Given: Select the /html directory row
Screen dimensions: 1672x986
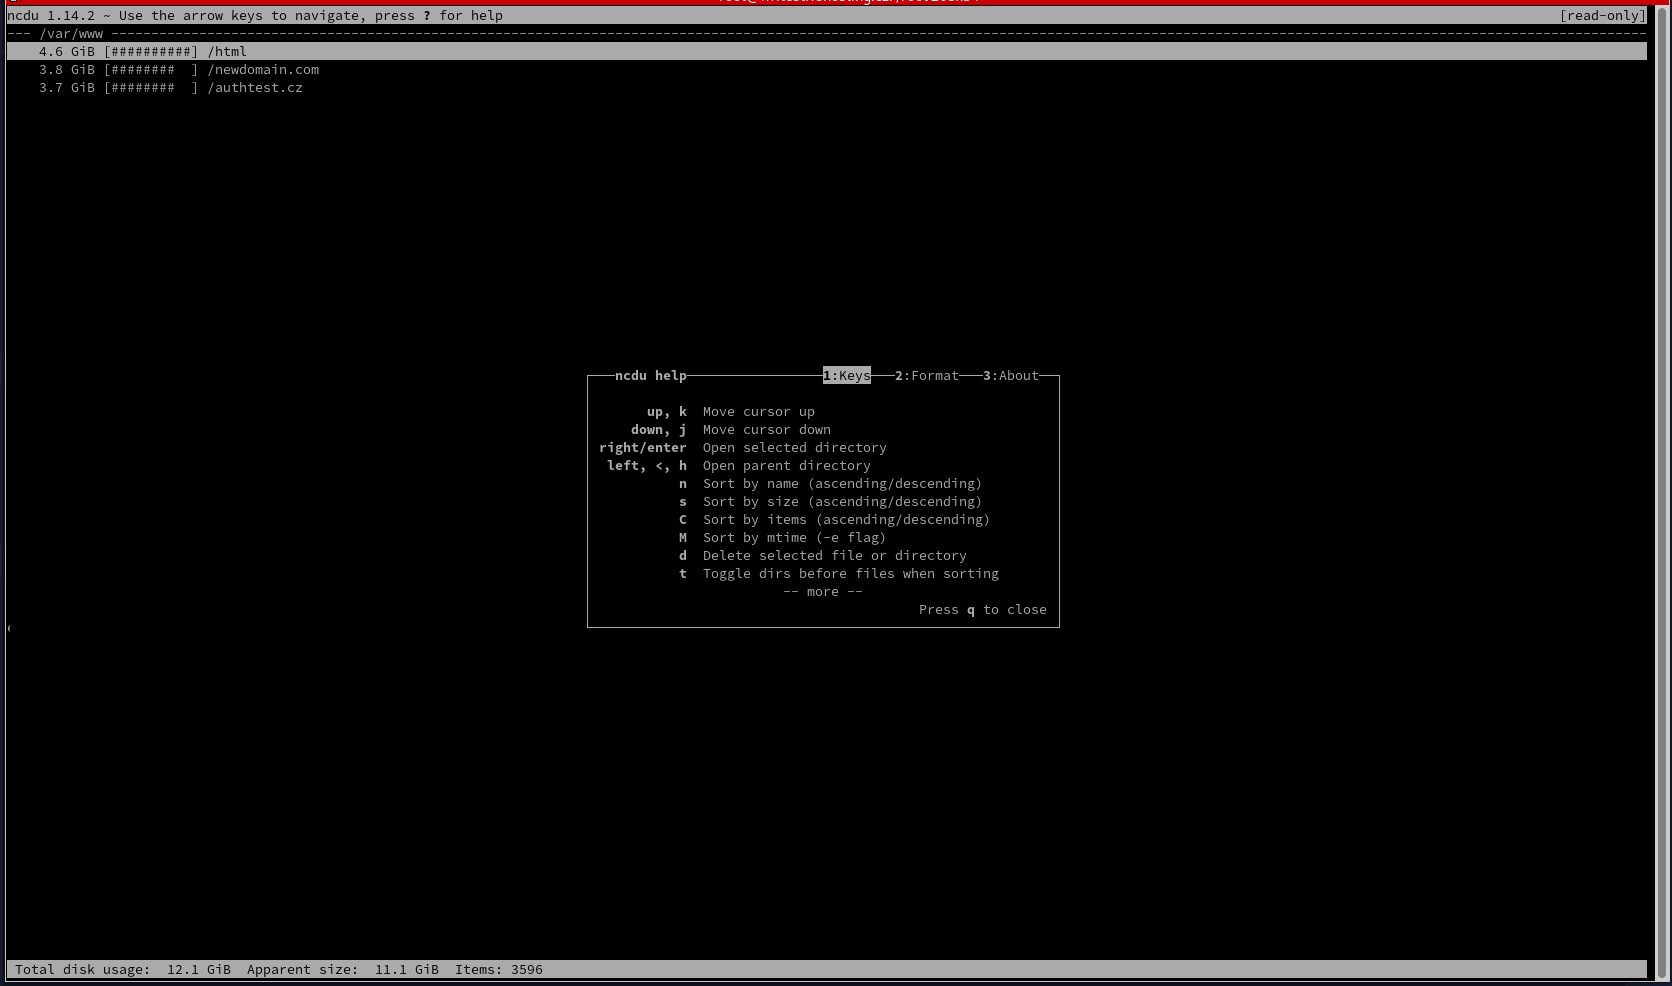Looking at the screenshot, I should pos(827,51).
